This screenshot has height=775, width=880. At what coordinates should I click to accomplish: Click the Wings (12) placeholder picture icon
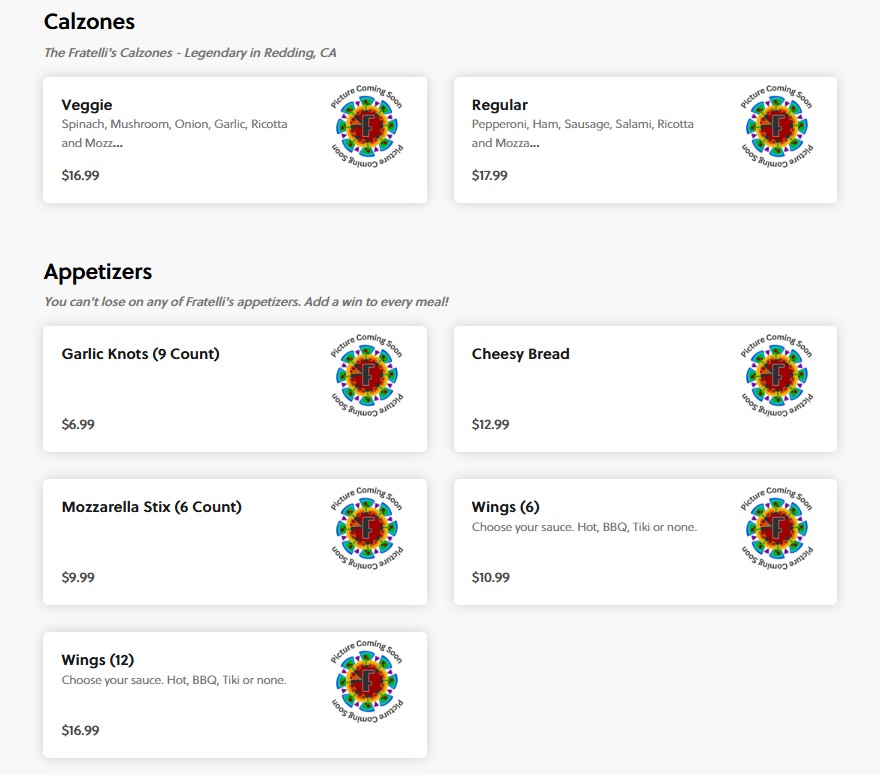click(366, 681)
